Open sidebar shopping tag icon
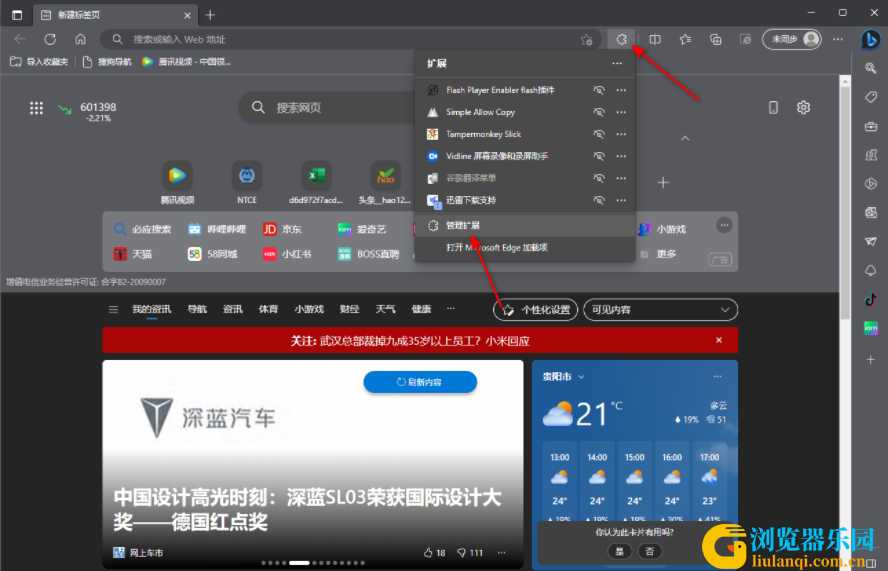 [x=870, y=97]
